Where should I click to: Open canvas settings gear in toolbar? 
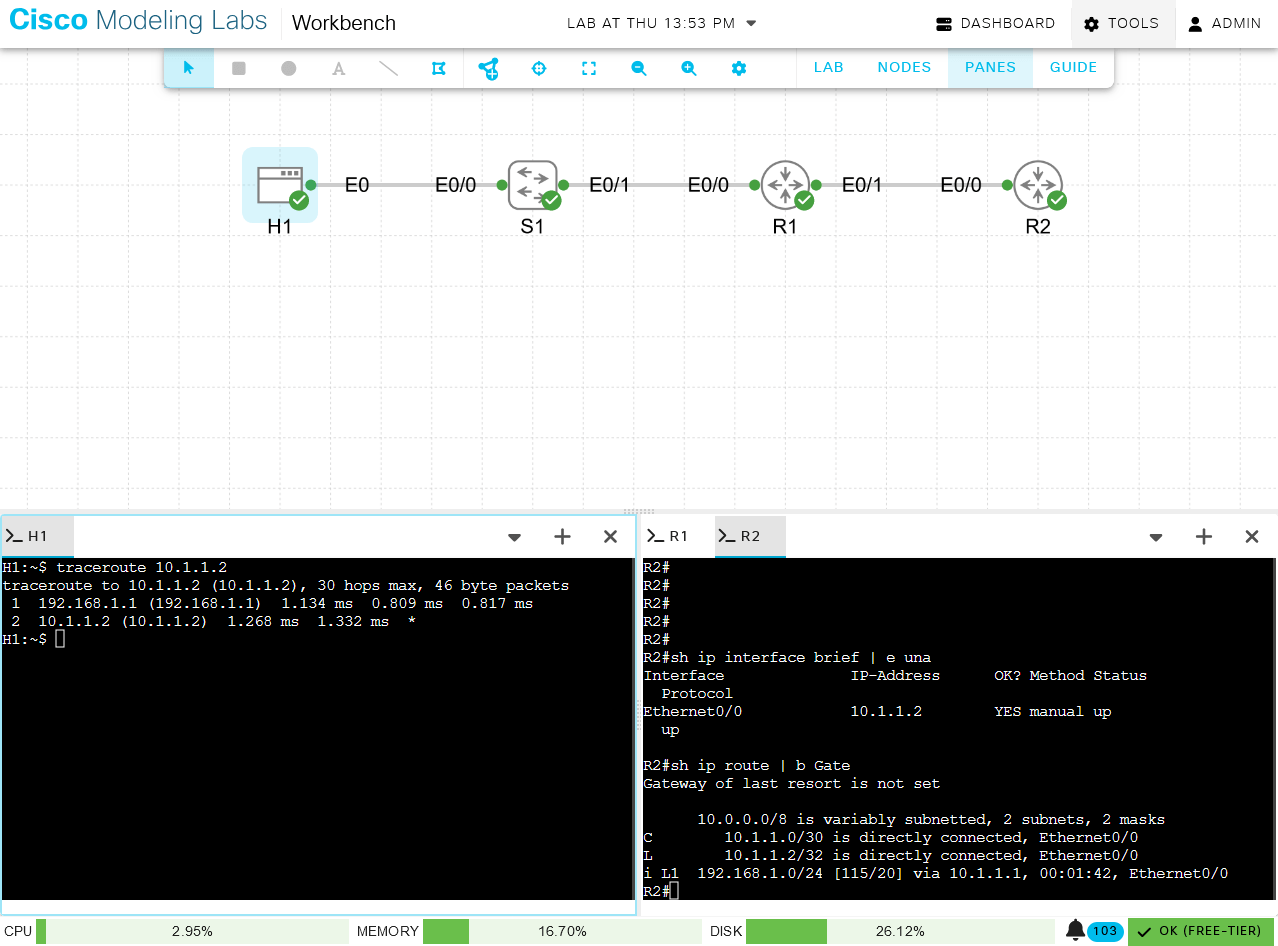click(x=739, y=68)
